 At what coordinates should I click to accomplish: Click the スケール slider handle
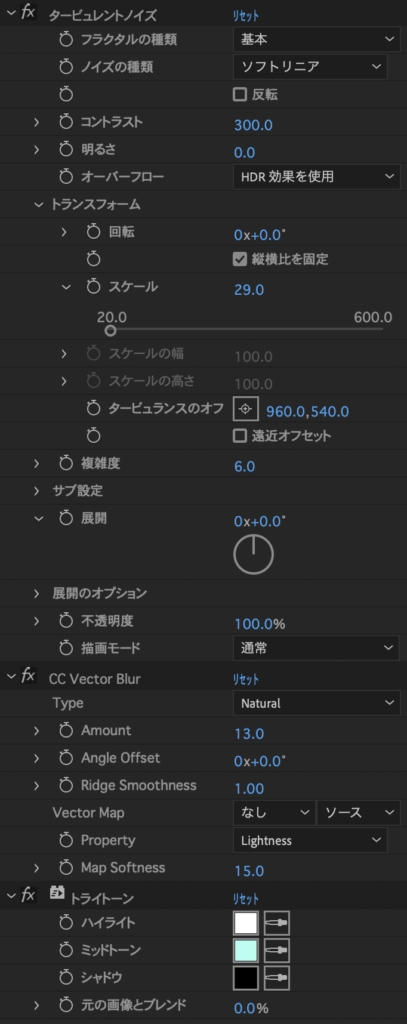(110, 330)
